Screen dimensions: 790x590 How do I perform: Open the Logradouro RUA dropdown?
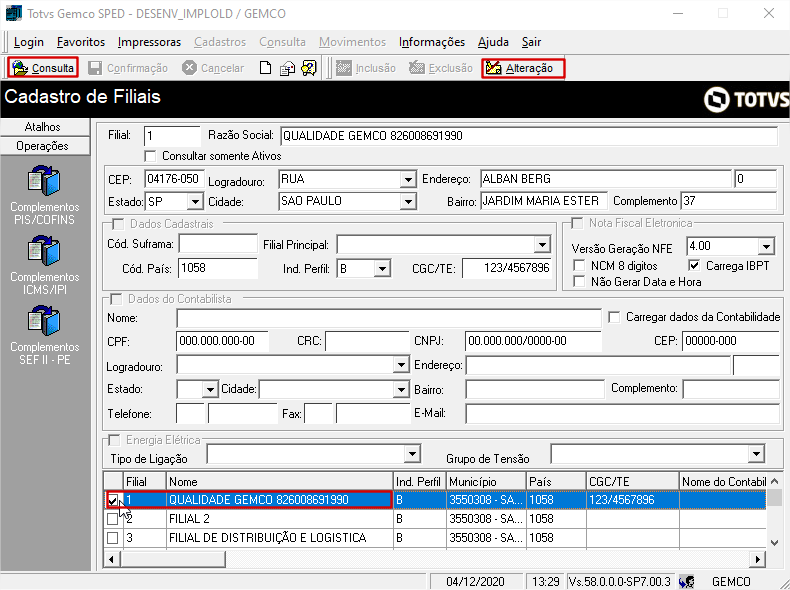coord(408,179)
